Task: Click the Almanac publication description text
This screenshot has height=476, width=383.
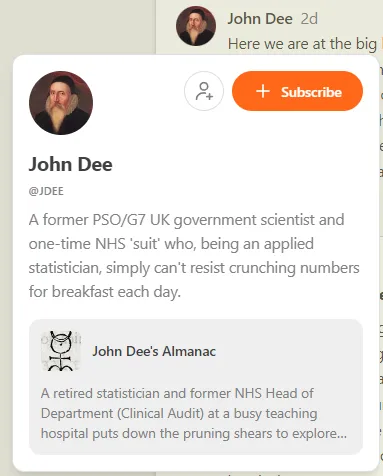Action: pyautogui.click(x=194, y=413)
